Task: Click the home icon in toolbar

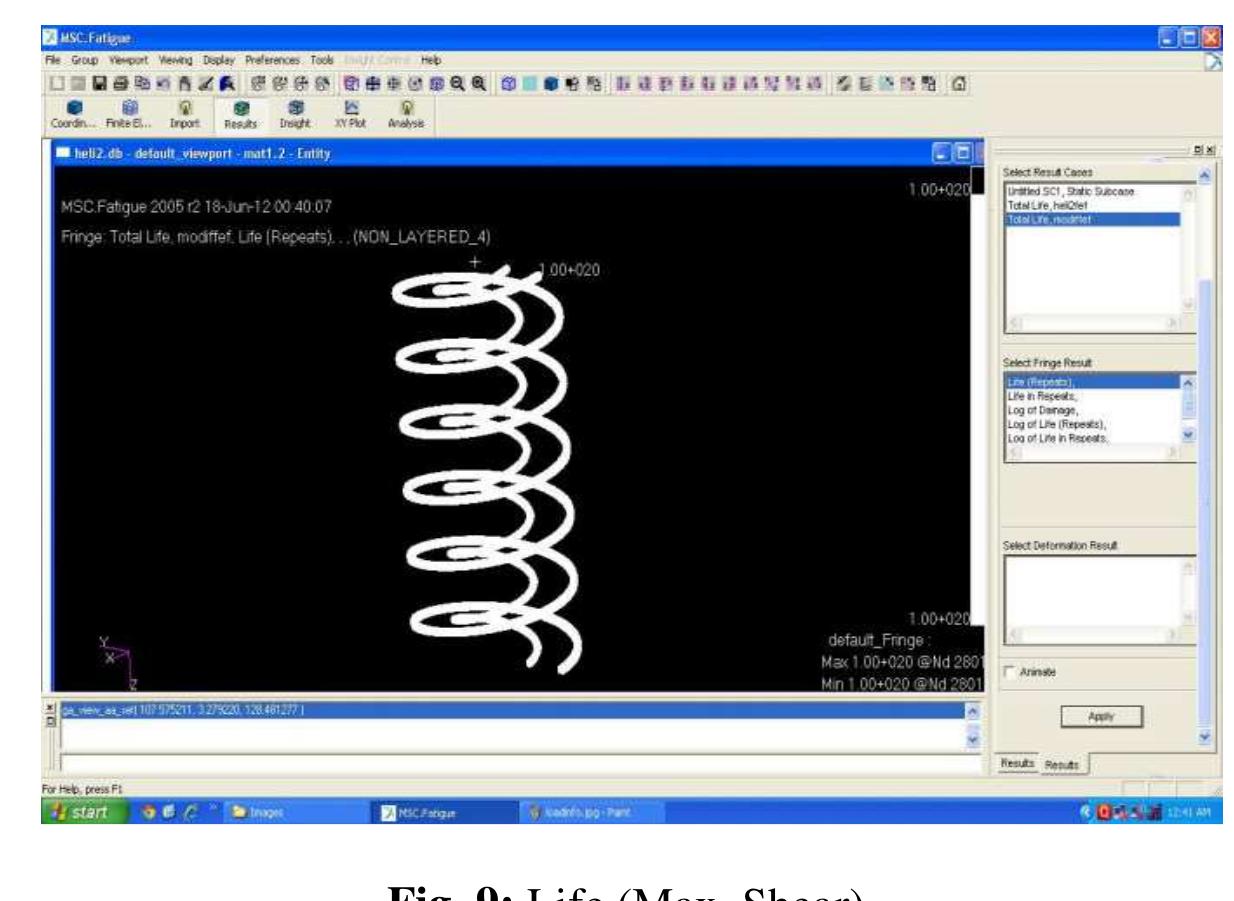Action: coord(958,85)
